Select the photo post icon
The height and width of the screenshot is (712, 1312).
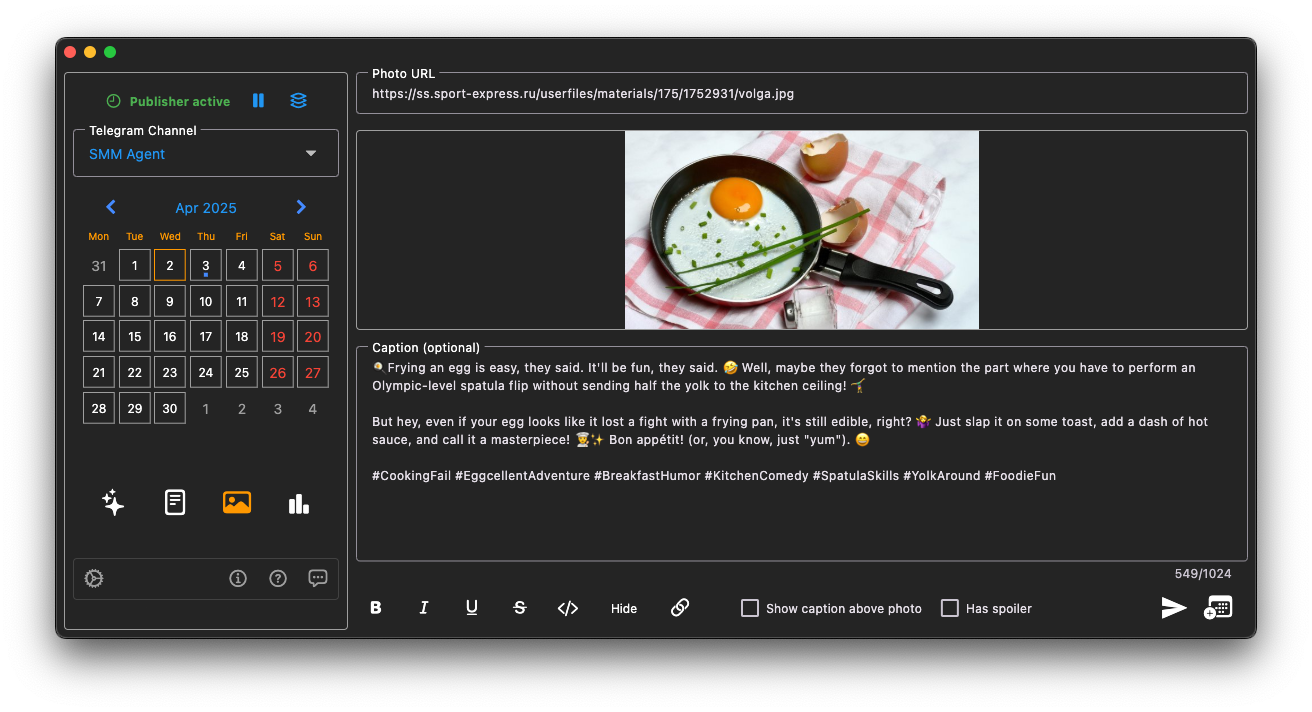coord(237,502)
